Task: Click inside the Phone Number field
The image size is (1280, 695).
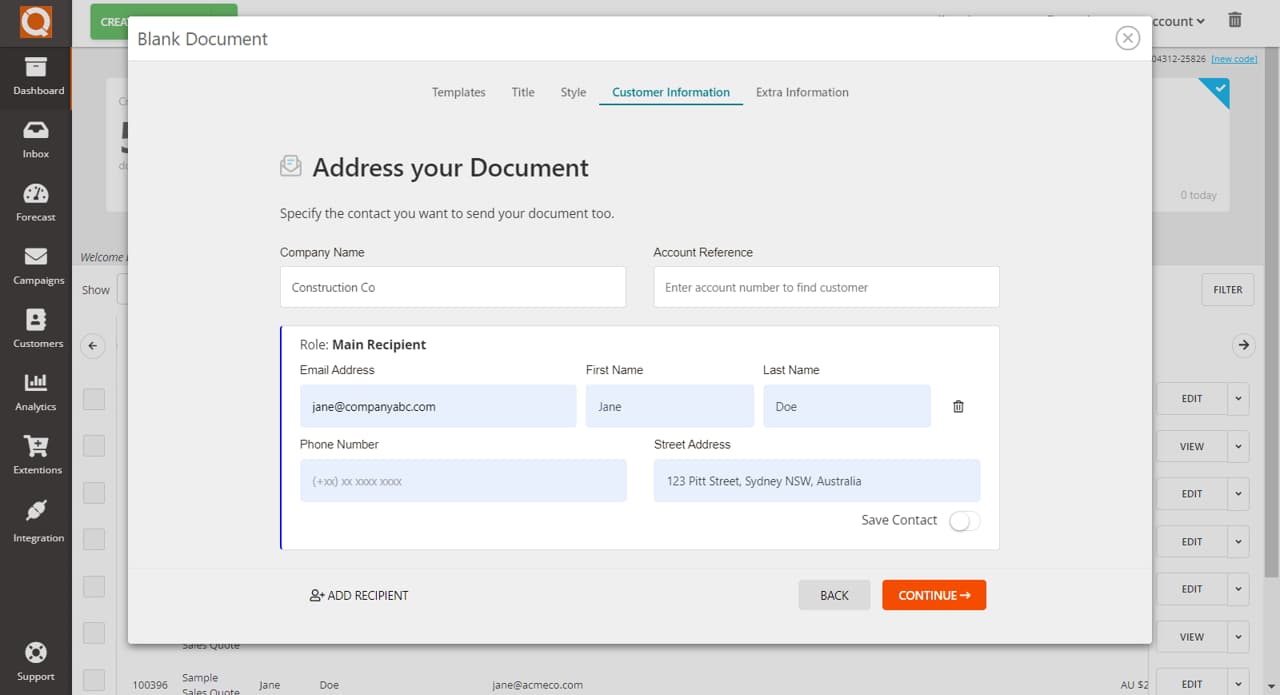Action: (463, 480)
